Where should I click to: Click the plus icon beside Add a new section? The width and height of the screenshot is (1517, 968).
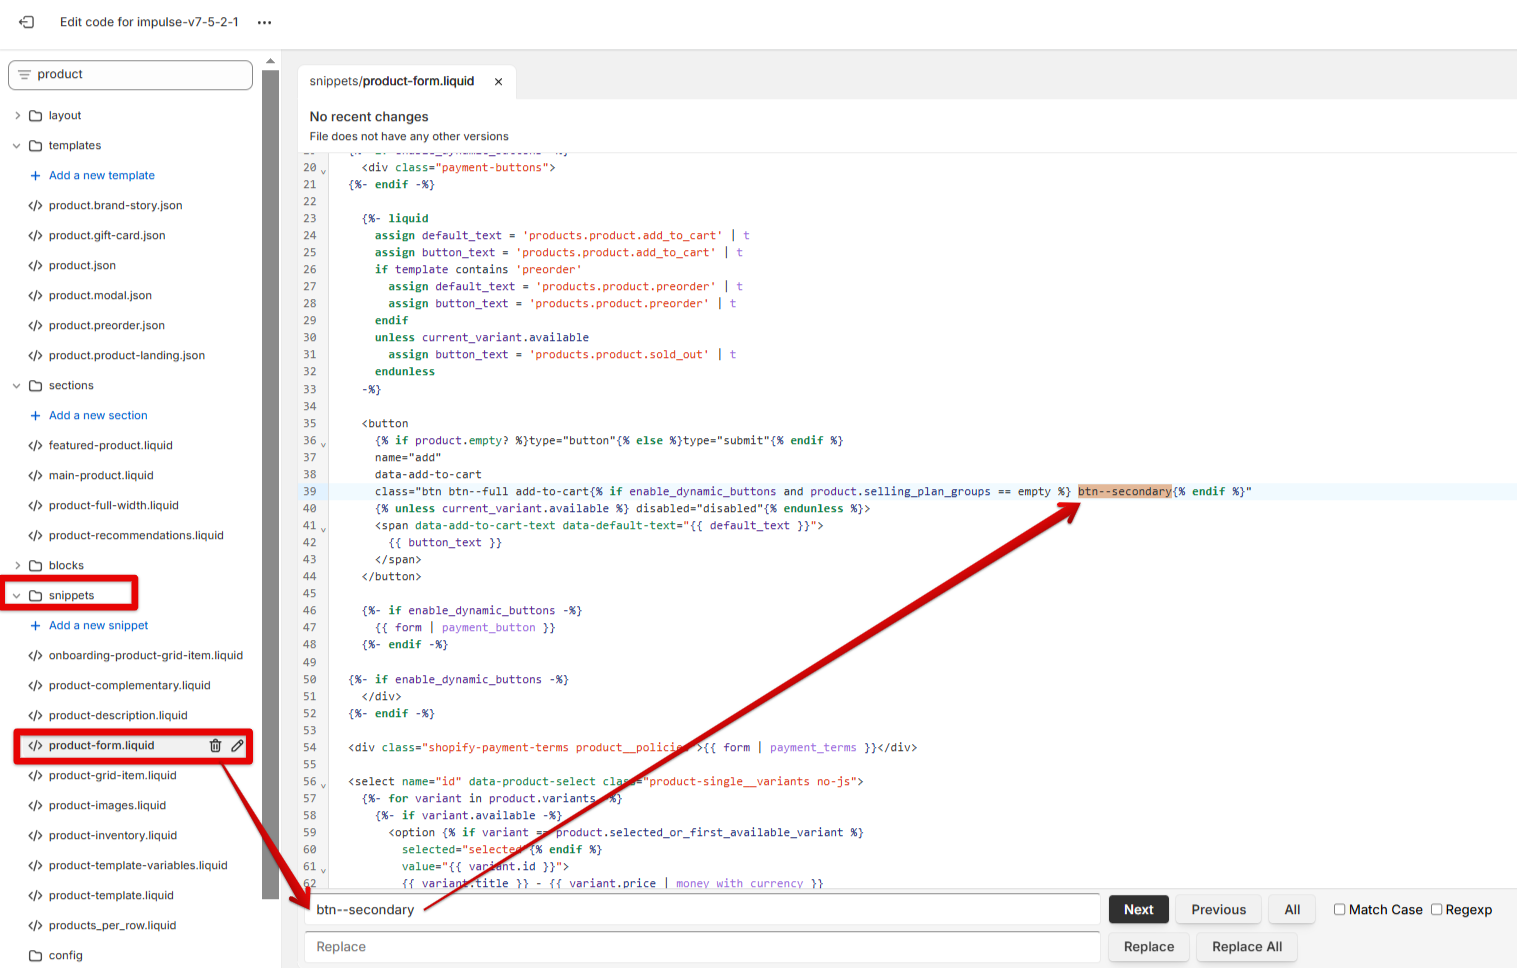point(35,416)
